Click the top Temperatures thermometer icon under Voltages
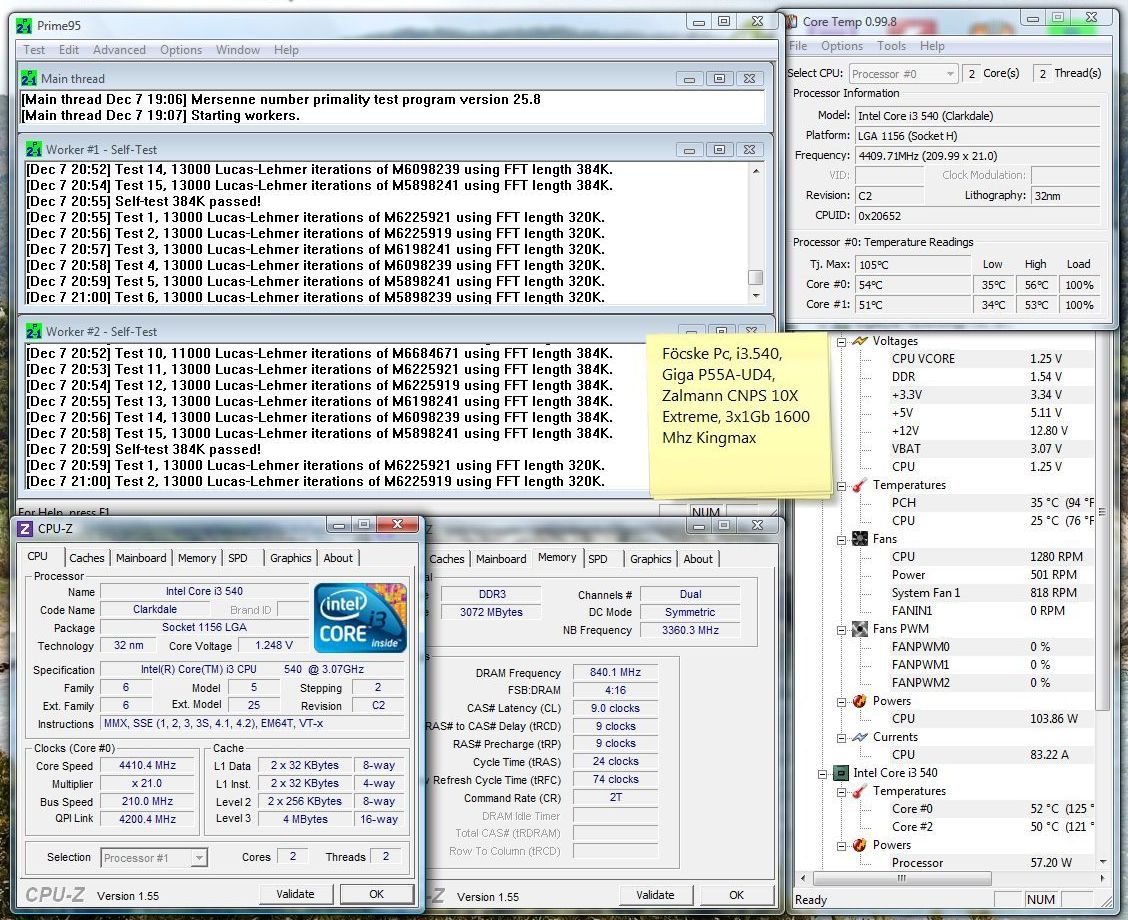The width and height of the screenshot is (1128, 920). [860, 485]
